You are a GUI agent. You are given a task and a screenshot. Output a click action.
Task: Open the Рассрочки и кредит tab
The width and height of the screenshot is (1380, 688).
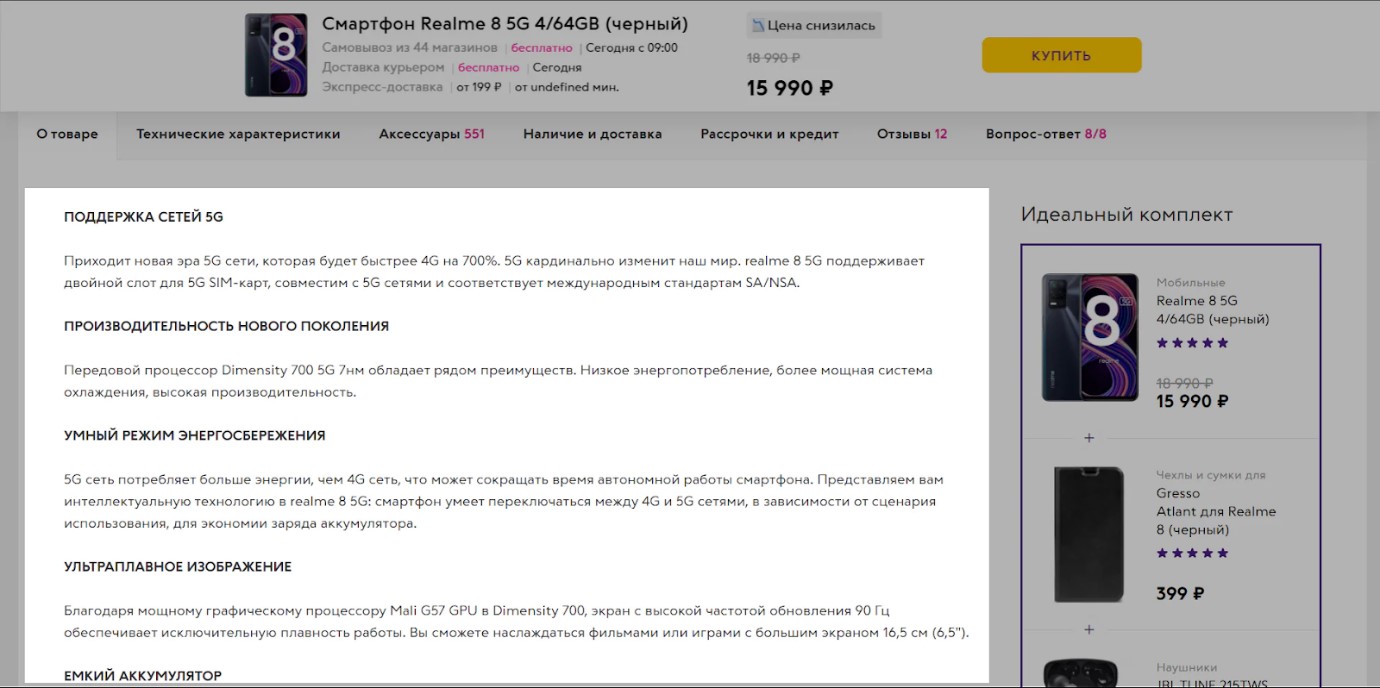769,133
